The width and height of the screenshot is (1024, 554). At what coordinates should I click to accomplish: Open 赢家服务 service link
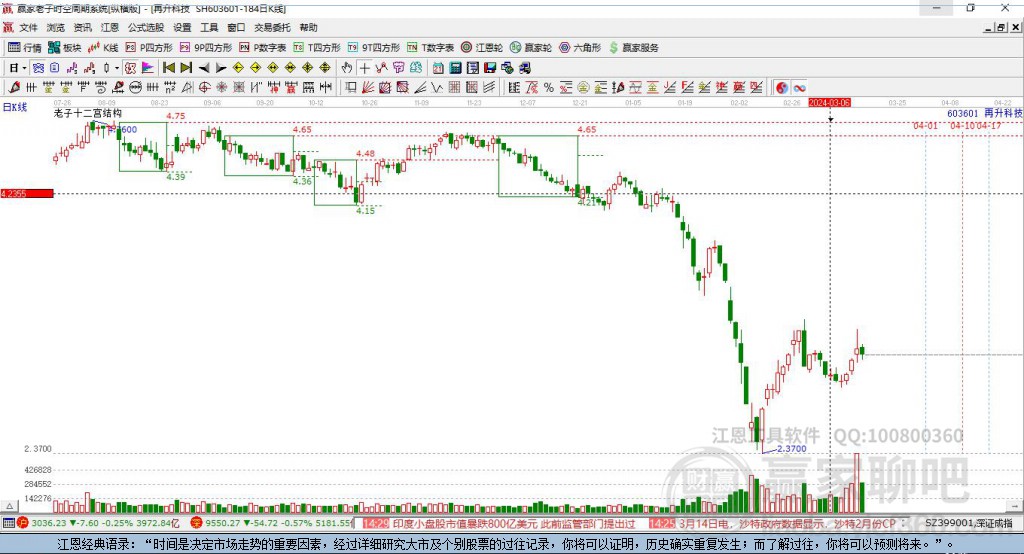click(x=633, y=48)
